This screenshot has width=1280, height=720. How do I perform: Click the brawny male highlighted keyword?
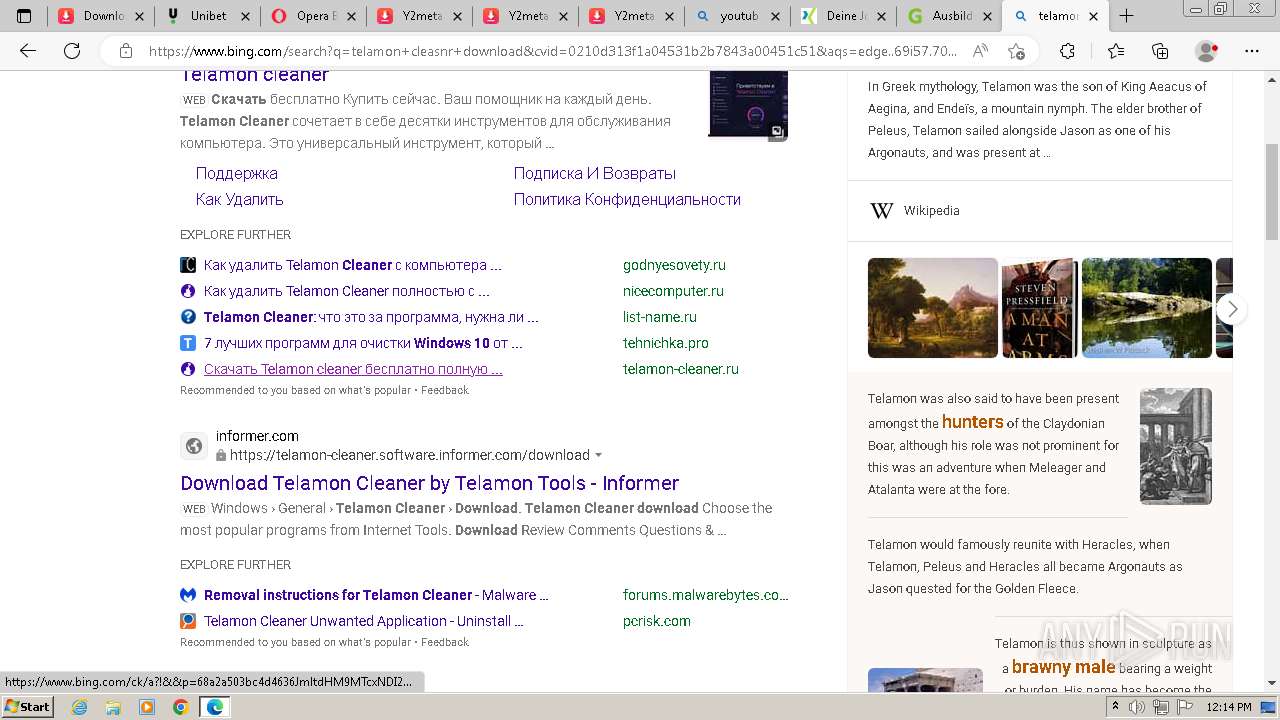[1063, 667]
